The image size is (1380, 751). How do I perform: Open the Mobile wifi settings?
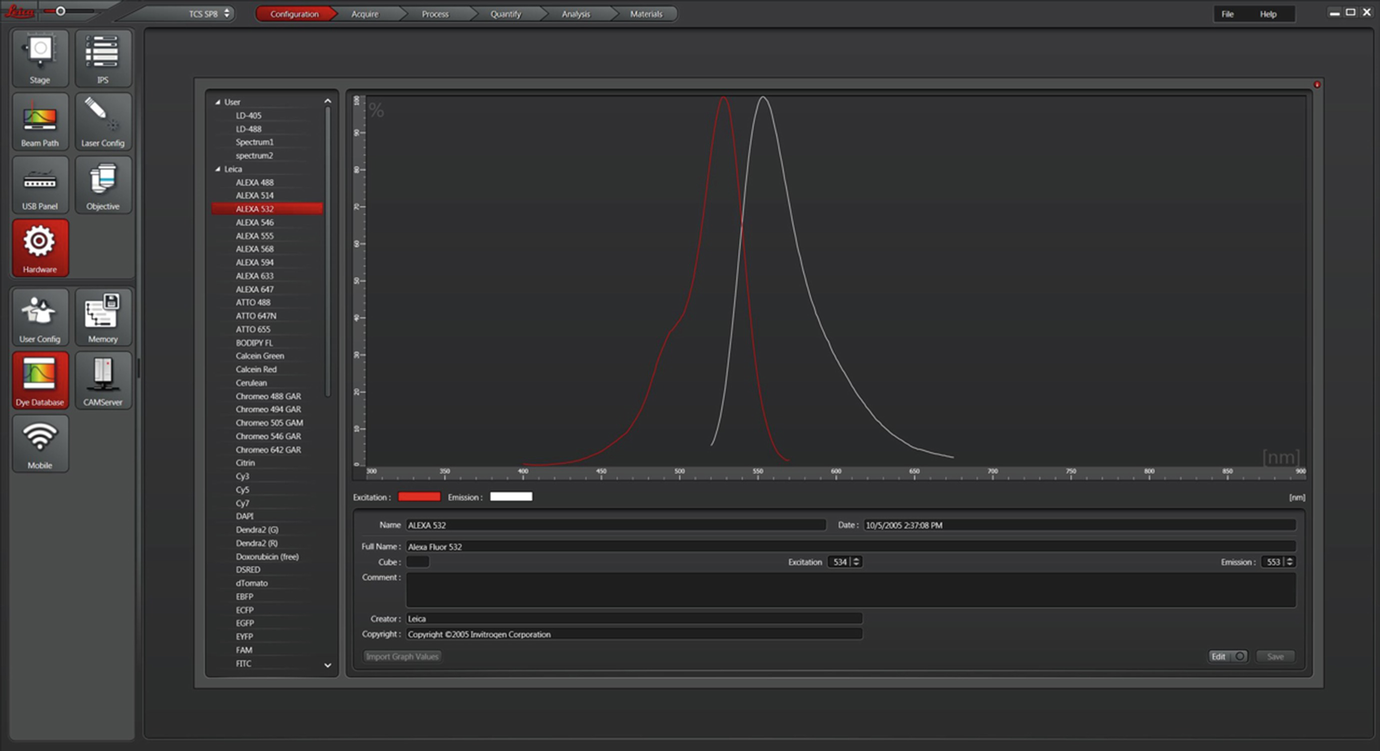tap(40, 444)
